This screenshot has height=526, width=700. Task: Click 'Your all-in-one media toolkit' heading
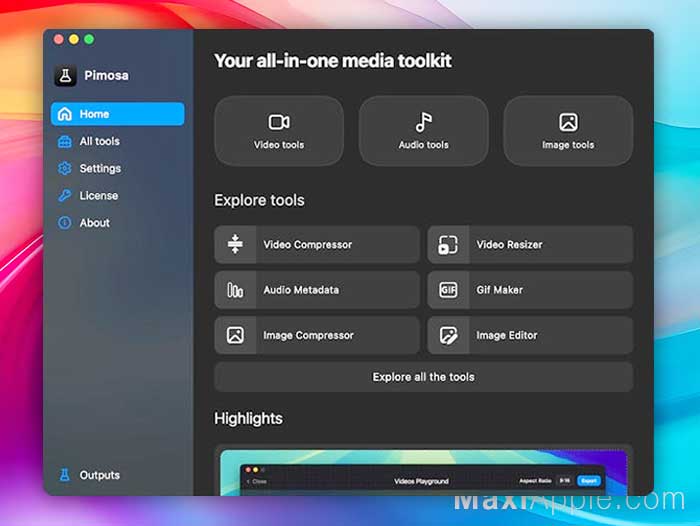[333, 61]
